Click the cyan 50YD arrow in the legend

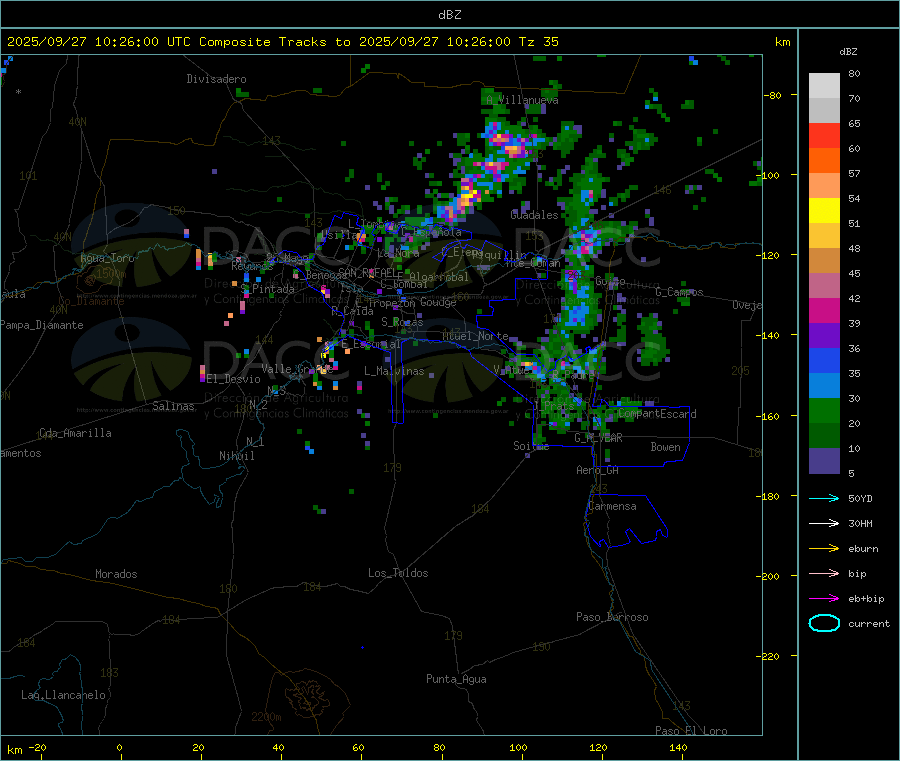(x=824, y=498)
